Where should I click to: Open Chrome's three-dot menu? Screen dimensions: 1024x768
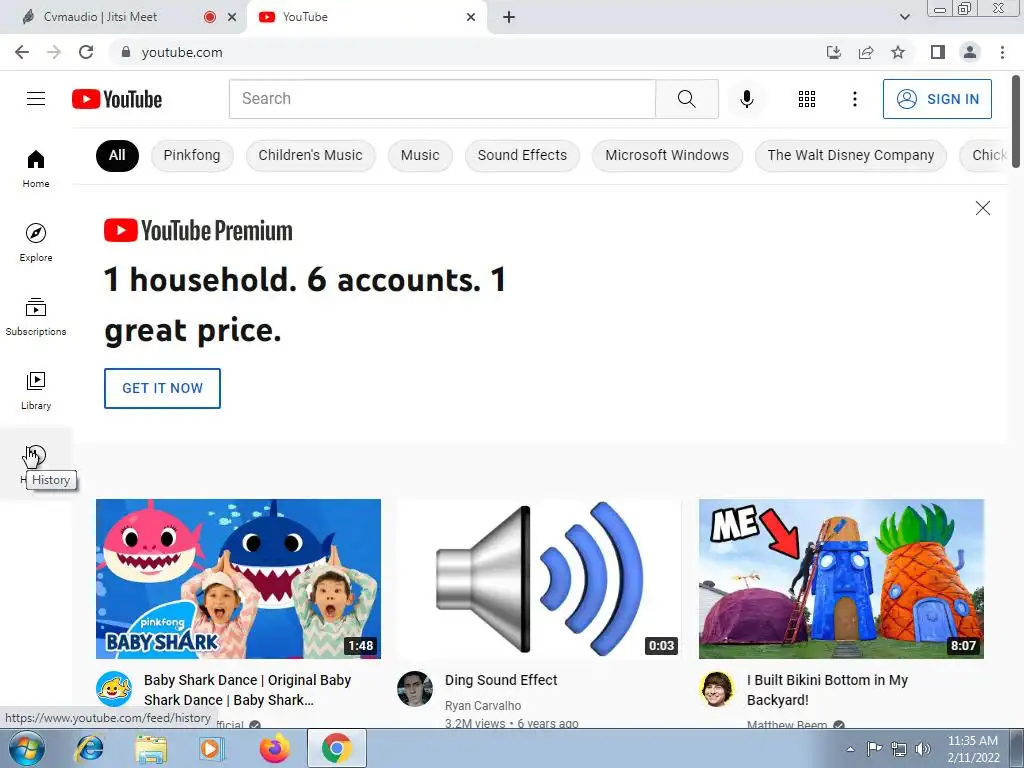(x=1002, y=52)
